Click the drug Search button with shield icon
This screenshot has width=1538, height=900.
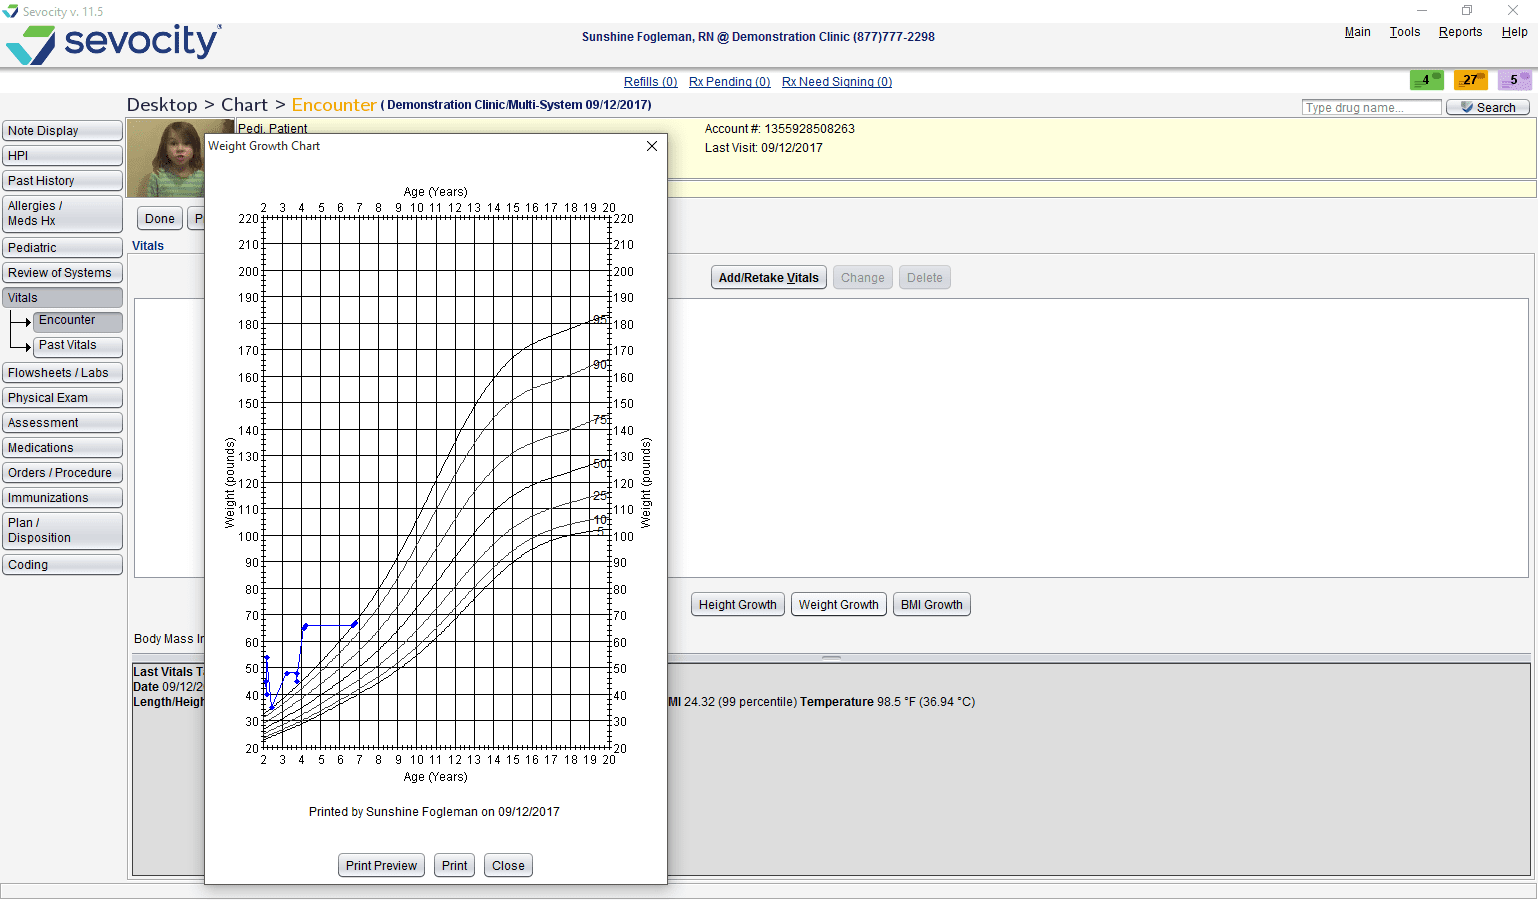1487,108
